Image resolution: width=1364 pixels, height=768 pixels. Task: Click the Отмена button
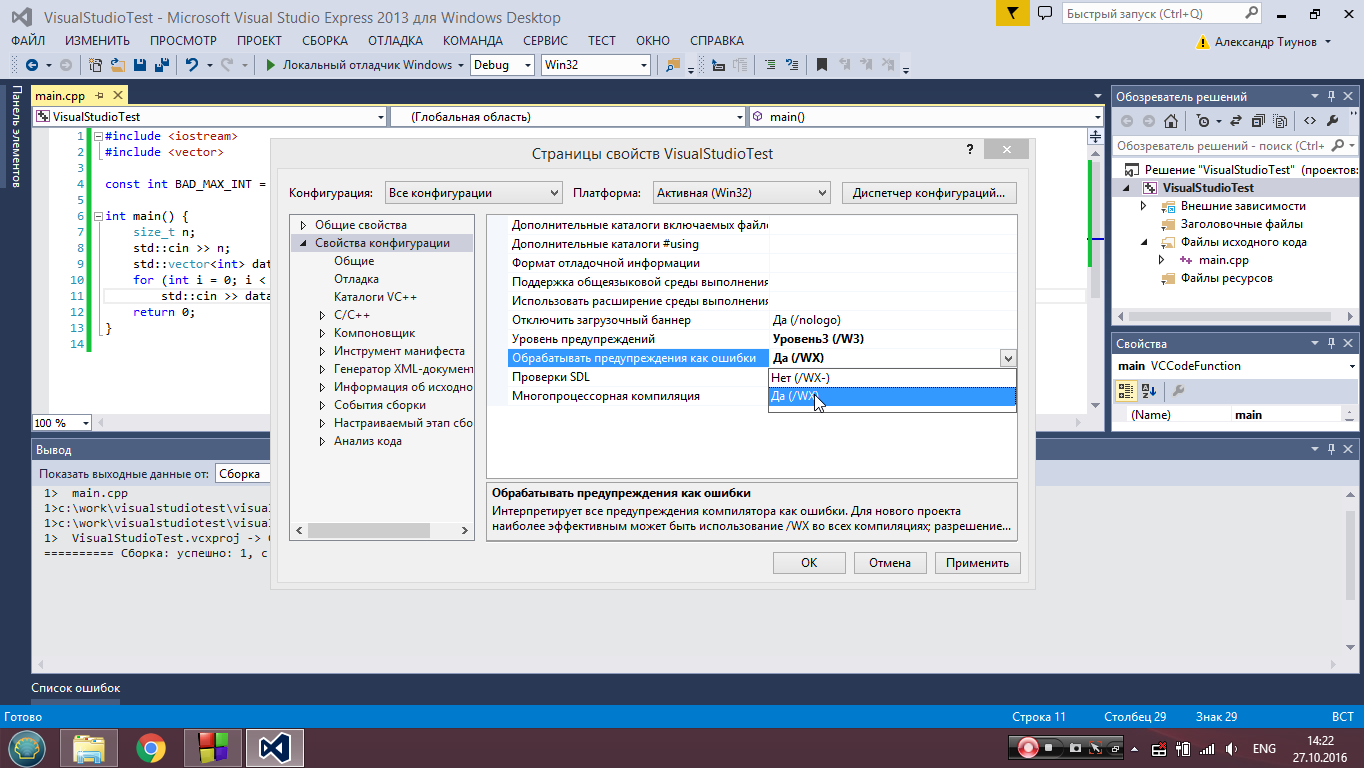coord(890,563)
